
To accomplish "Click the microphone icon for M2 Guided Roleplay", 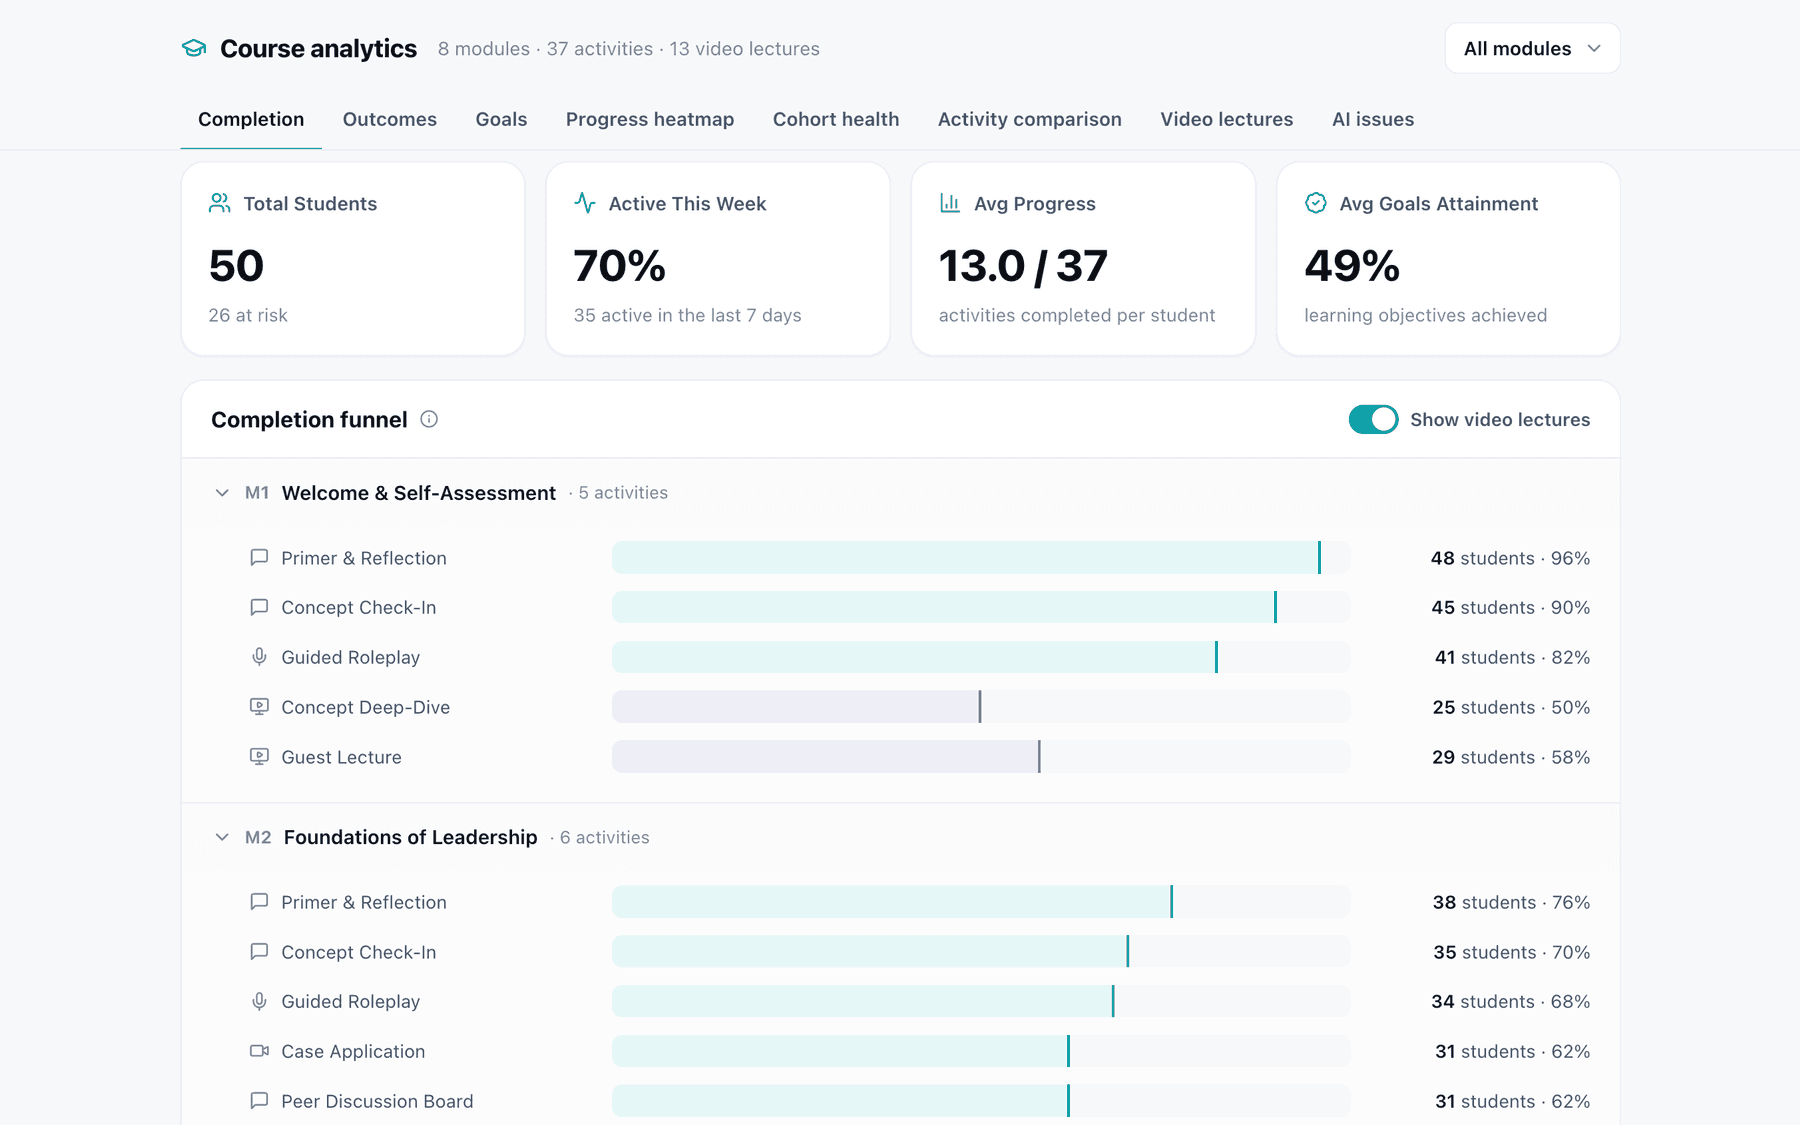I will 259,1001.
